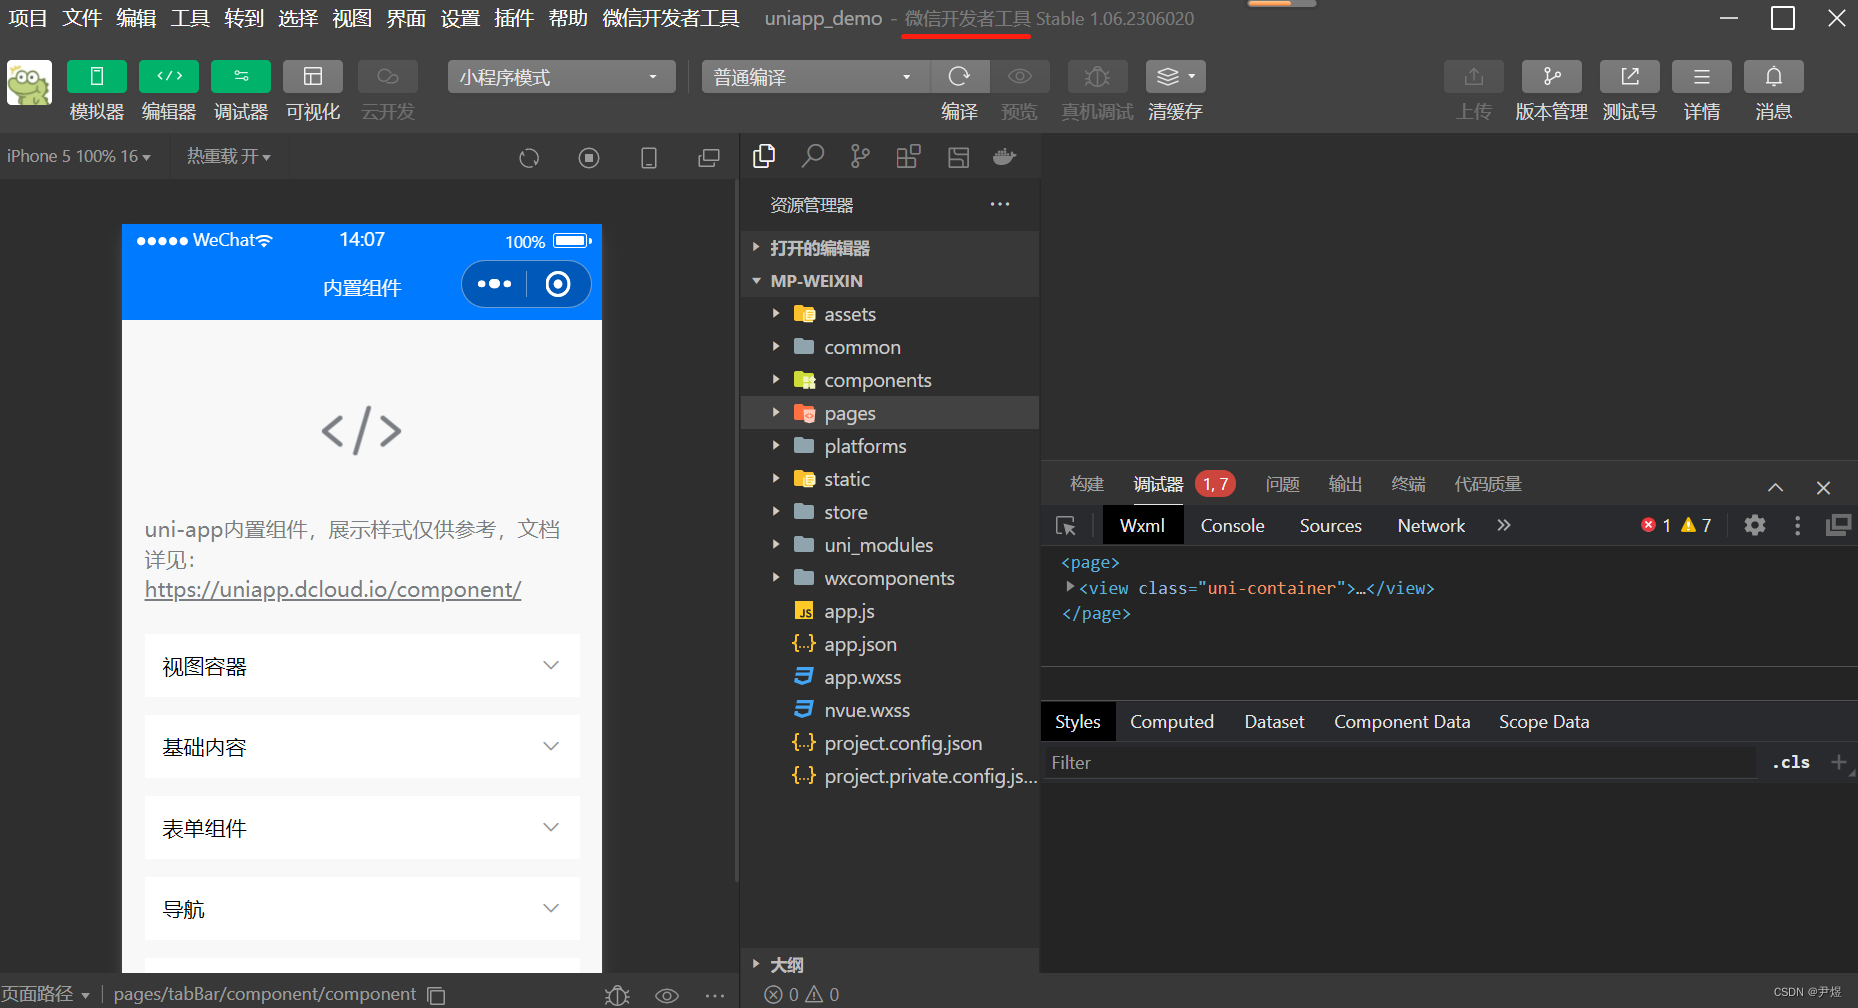Collapse the MP-WEIXIN project tree

tap(890, 281)
